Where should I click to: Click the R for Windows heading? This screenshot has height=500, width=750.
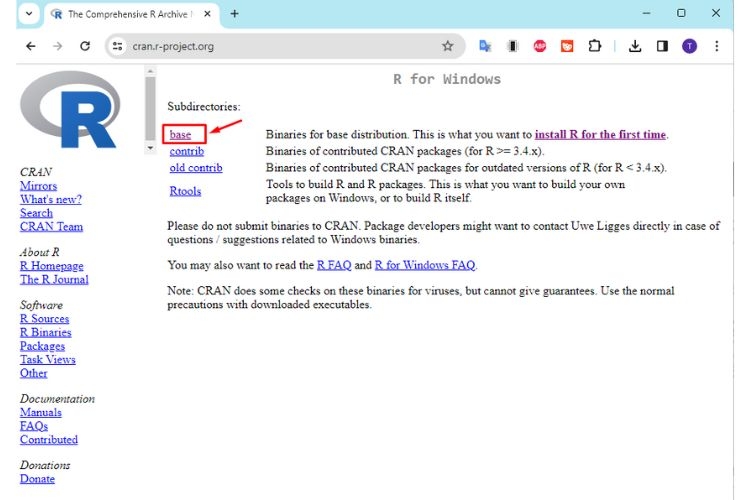(447, 79)
